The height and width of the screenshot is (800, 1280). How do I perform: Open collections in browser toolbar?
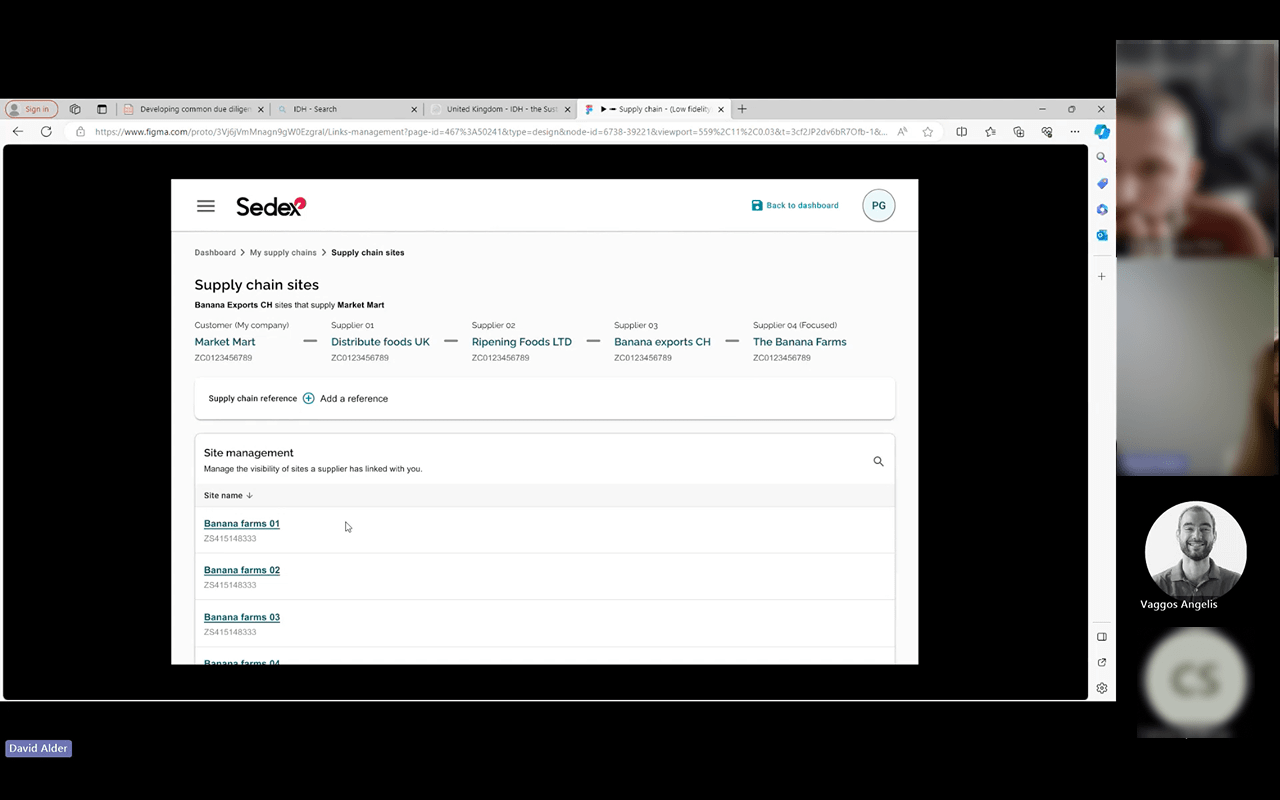coord(1019,131)
